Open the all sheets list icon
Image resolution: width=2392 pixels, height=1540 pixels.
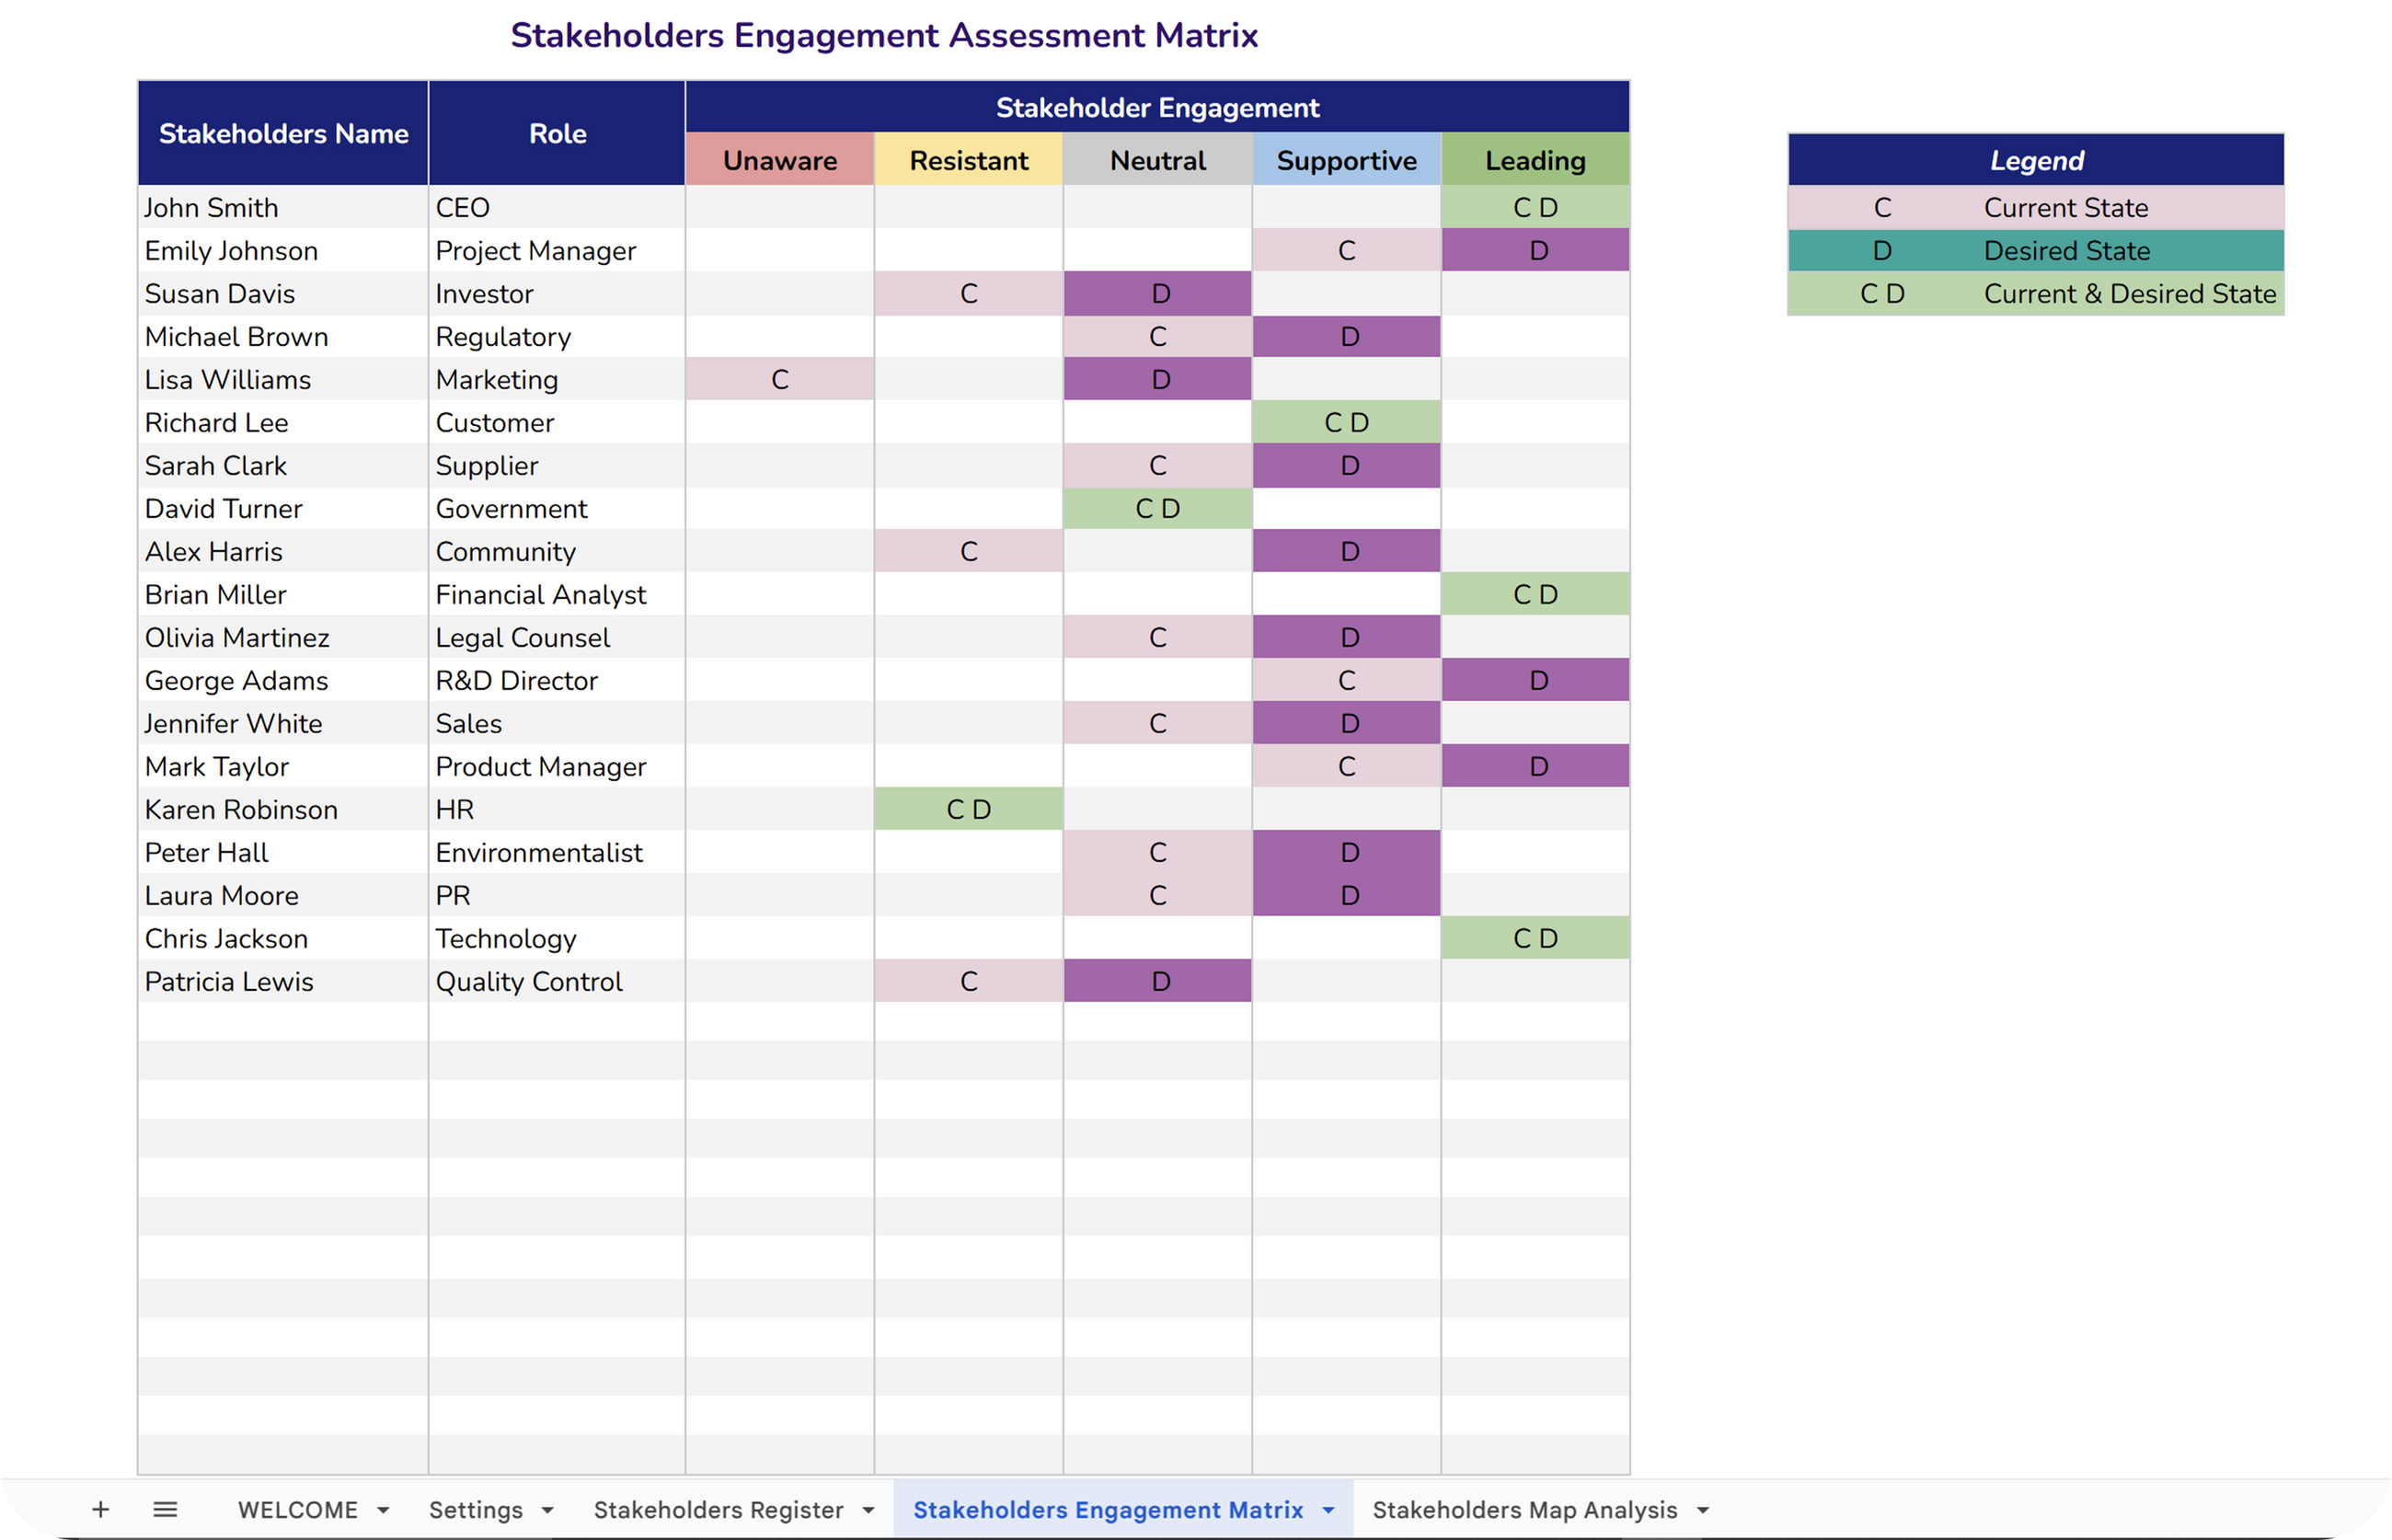point(165,1509)
